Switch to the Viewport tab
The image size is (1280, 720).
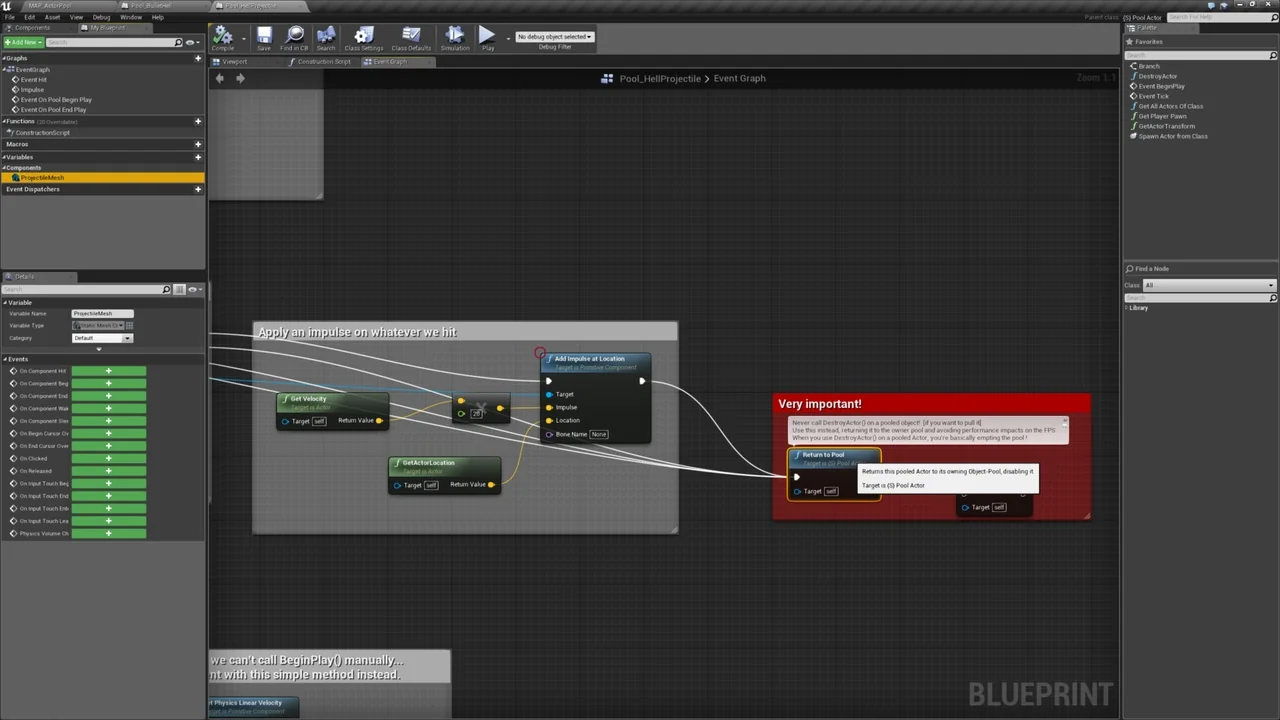coord(234,61)
